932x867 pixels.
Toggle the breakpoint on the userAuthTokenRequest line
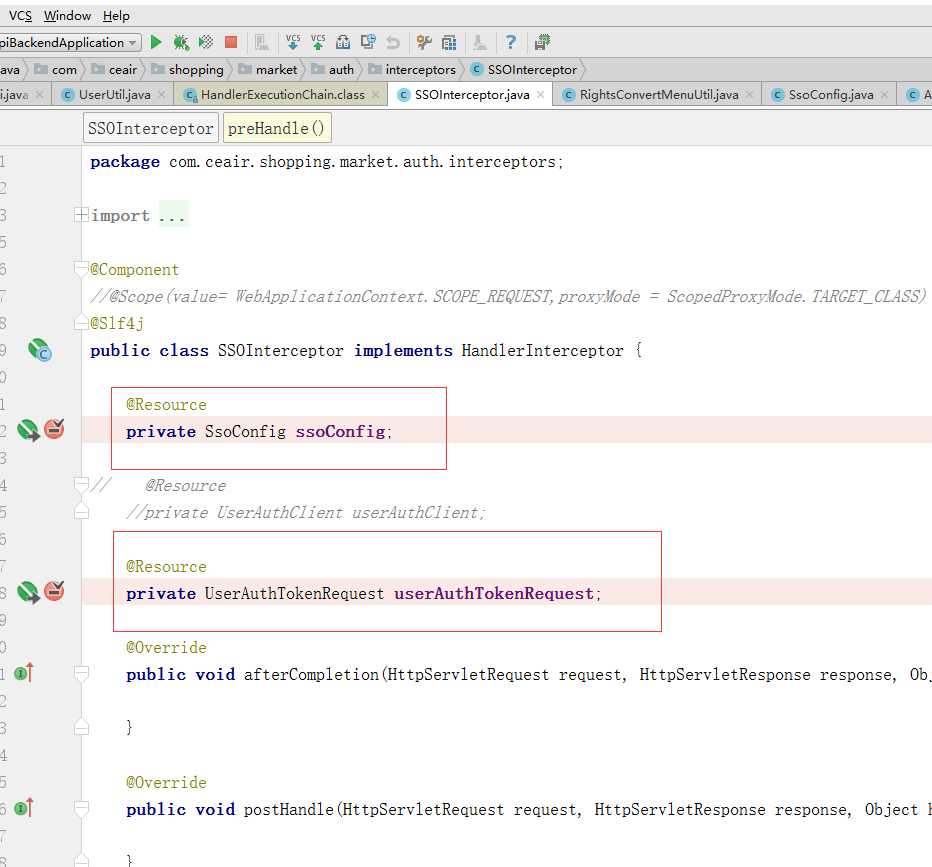pos(54,591)
